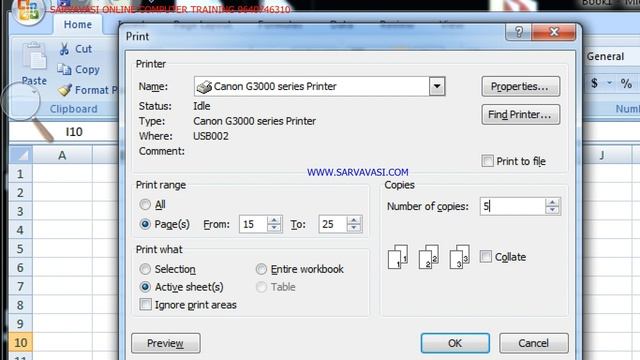Confirm printing with OK
This screenshot has width=640, height=360.
pyautogui.click(x=455, y=343)
